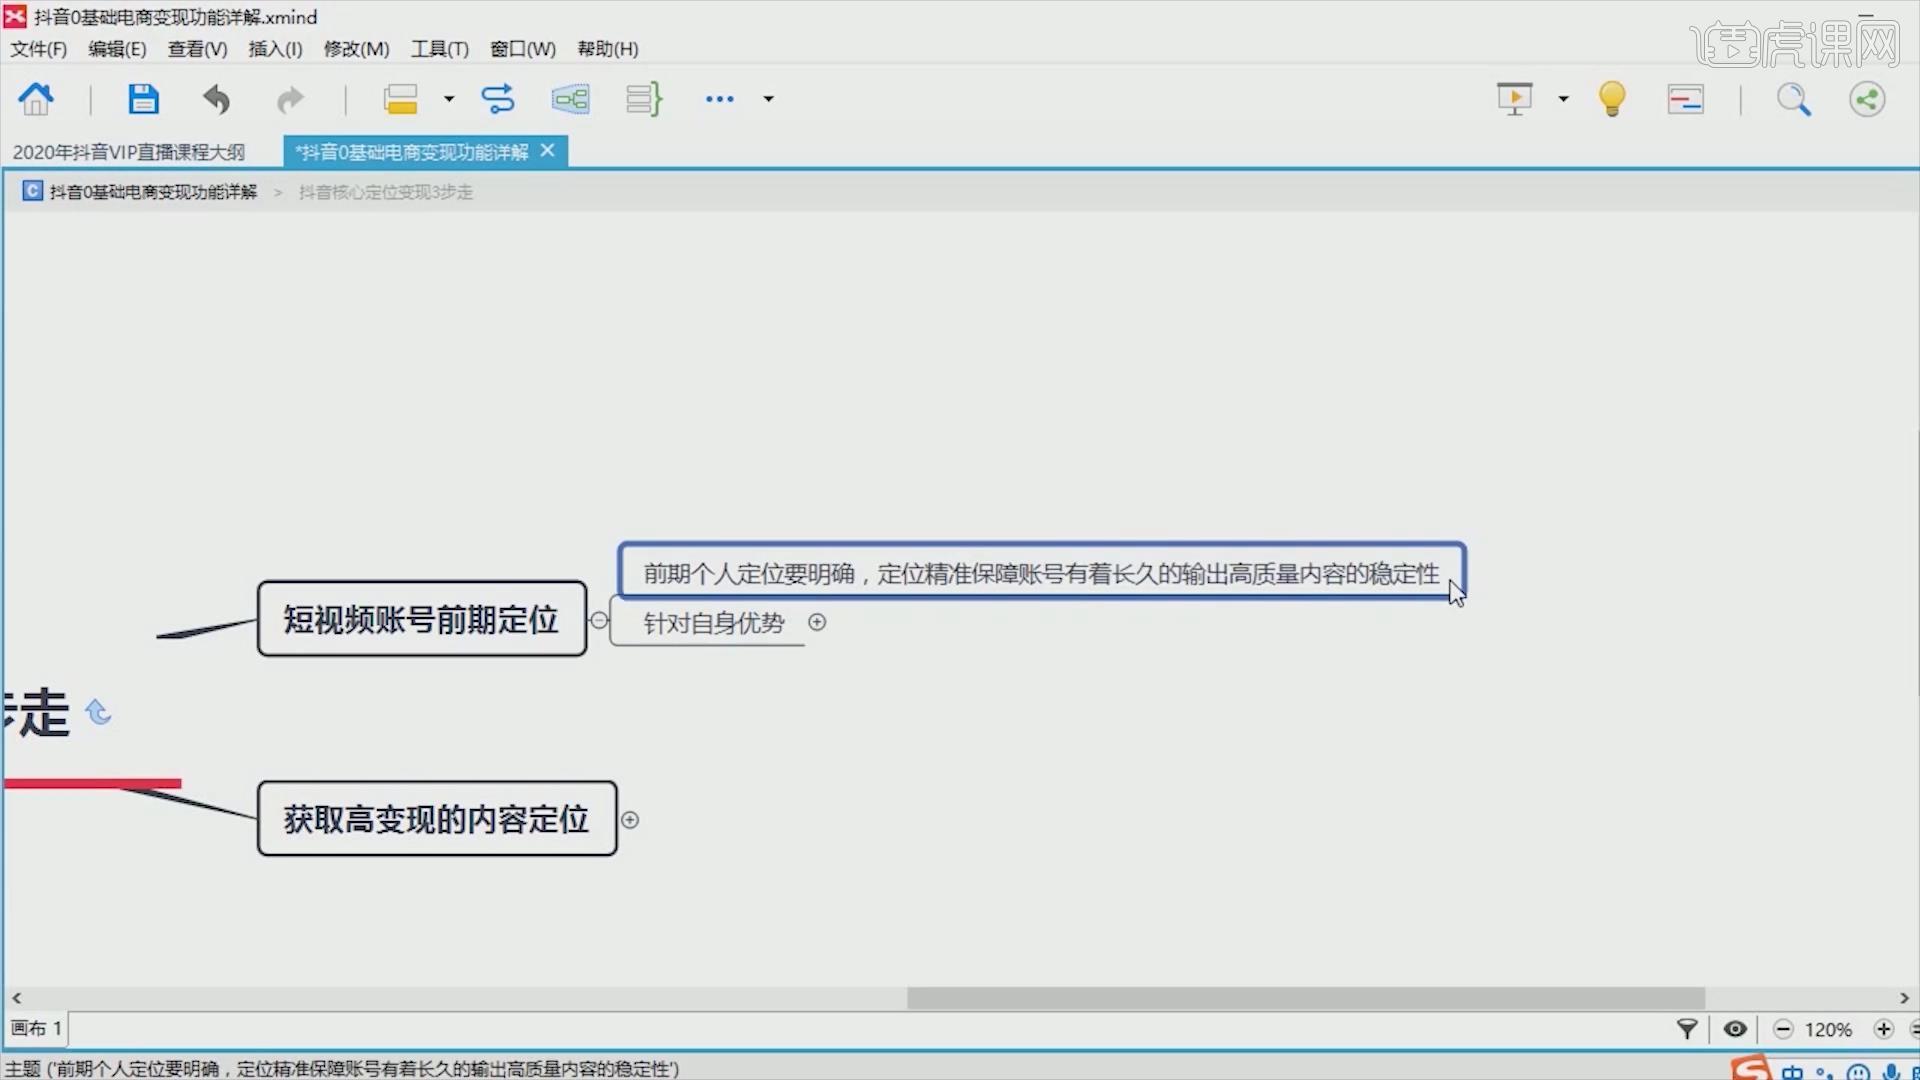
Task: Open presentation mode dropdown arrow
Action: tap(1563, 99)
